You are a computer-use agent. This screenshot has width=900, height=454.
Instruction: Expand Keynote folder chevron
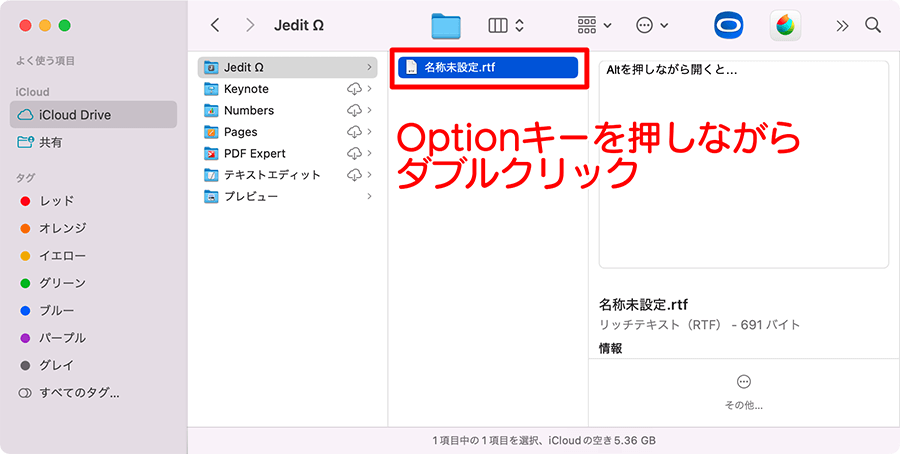369,89
